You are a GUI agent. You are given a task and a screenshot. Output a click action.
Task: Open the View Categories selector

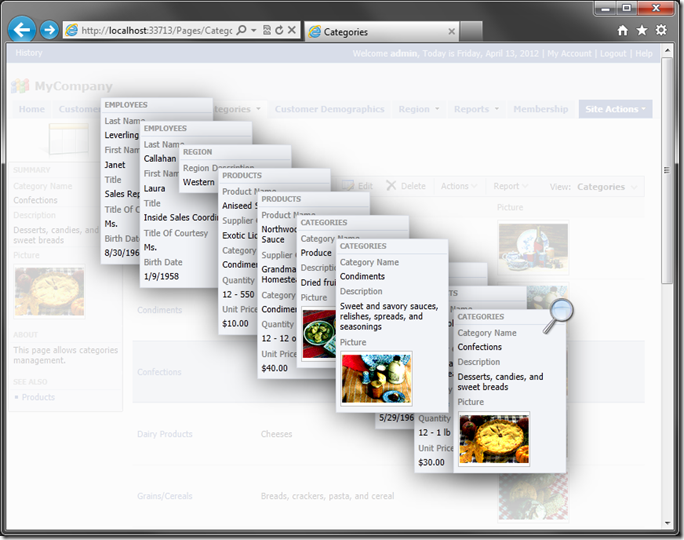pyautogui.click(x=606, y=187)
